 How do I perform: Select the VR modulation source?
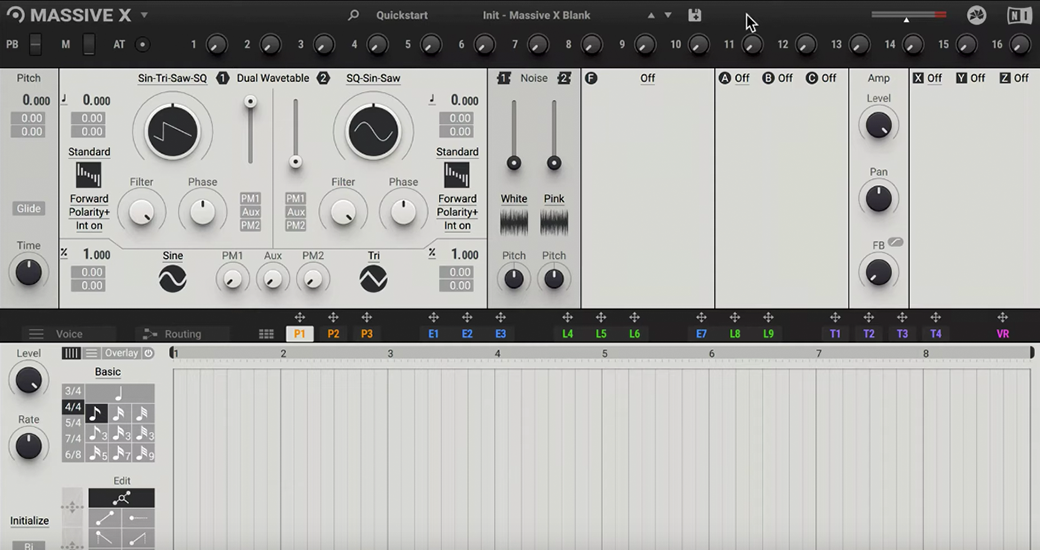[x=1002, y=334]
